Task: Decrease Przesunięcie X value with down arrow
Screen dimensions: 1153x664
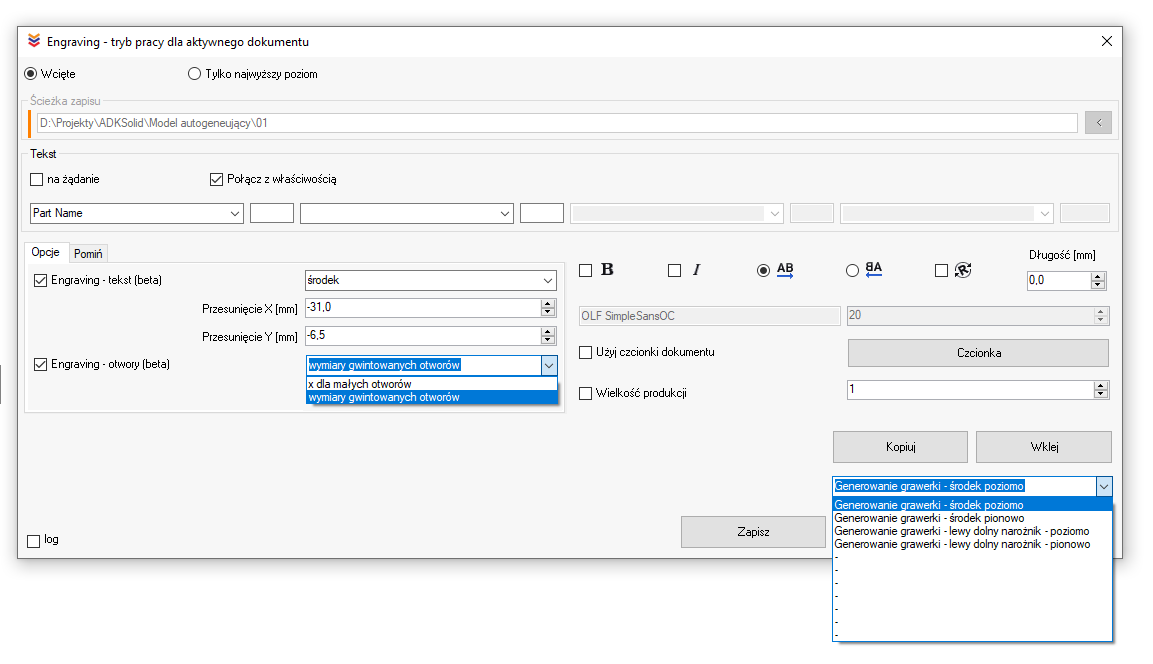Action: tap(547, 312)
